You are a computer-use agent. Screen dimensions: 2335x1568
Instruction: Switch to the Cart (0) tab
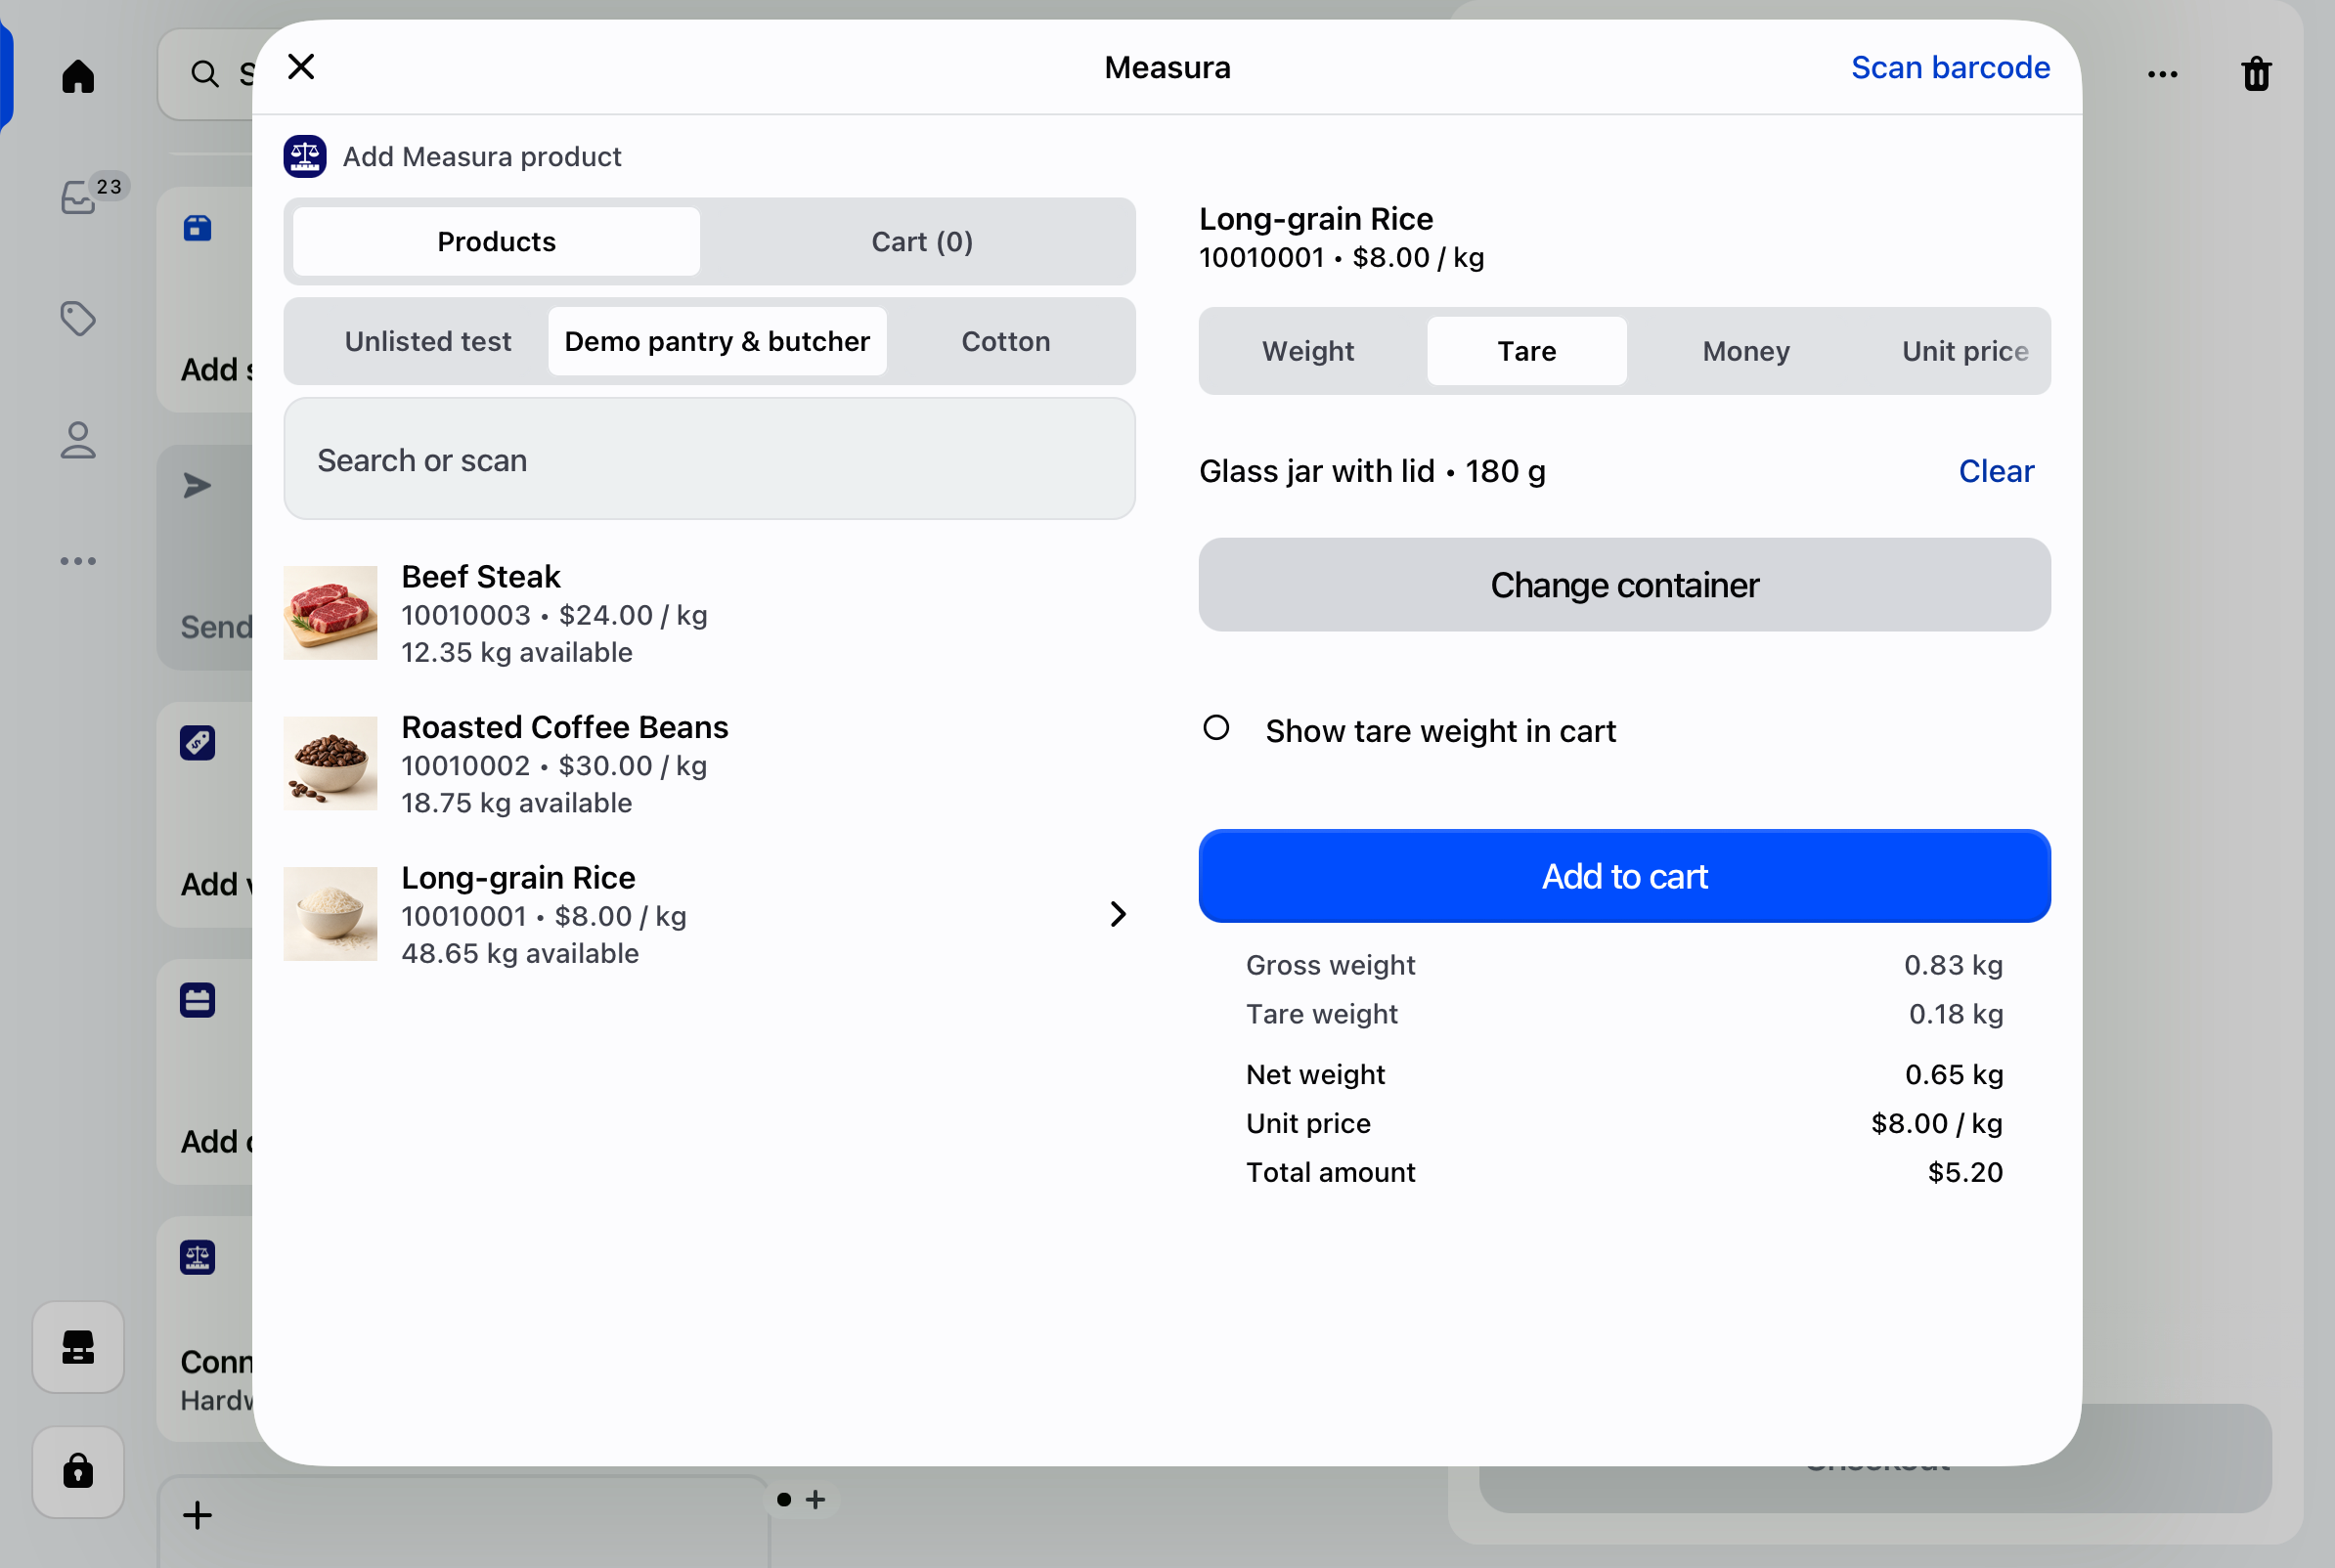pos(922,242)
